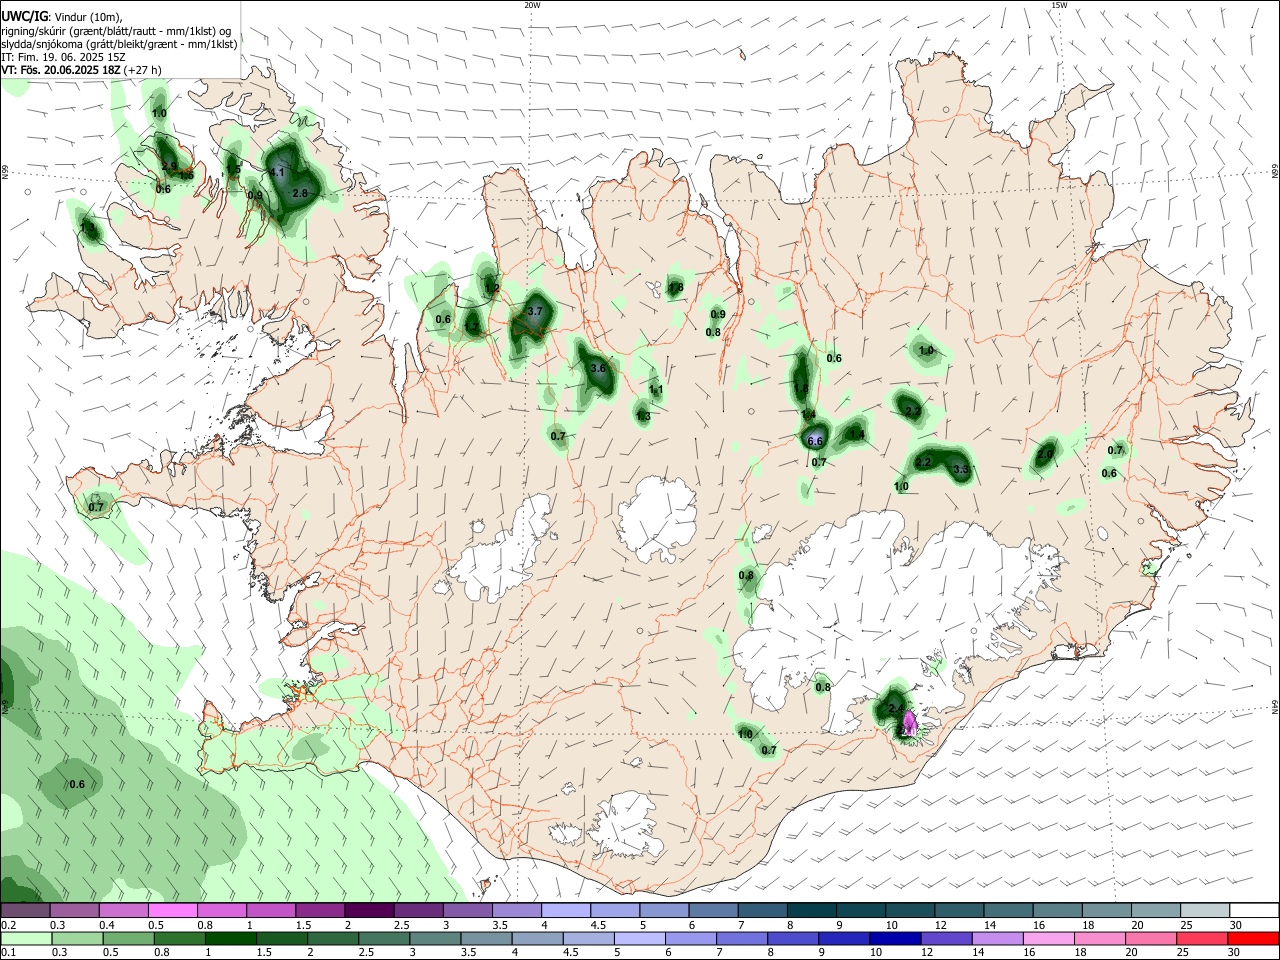Select the rain legend swatch starting at 7
The image size is (1280, 960).
742,938
